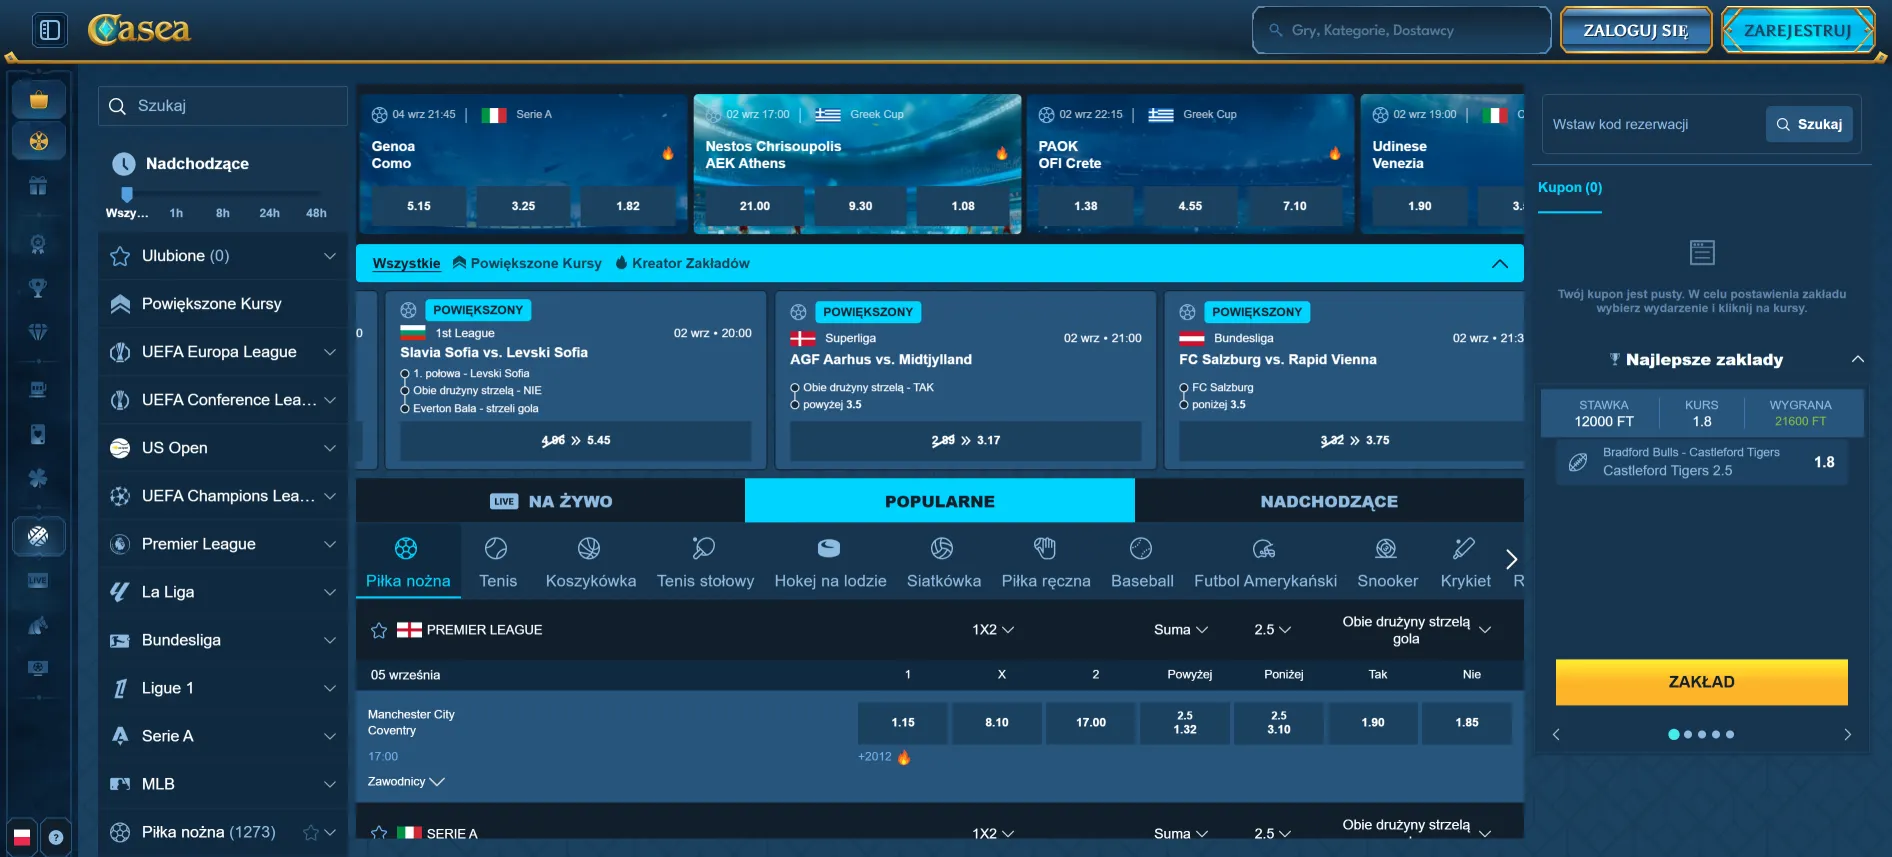
Task: Open the four-leaf clover icon in the sidebar
Action: (38, 478)
